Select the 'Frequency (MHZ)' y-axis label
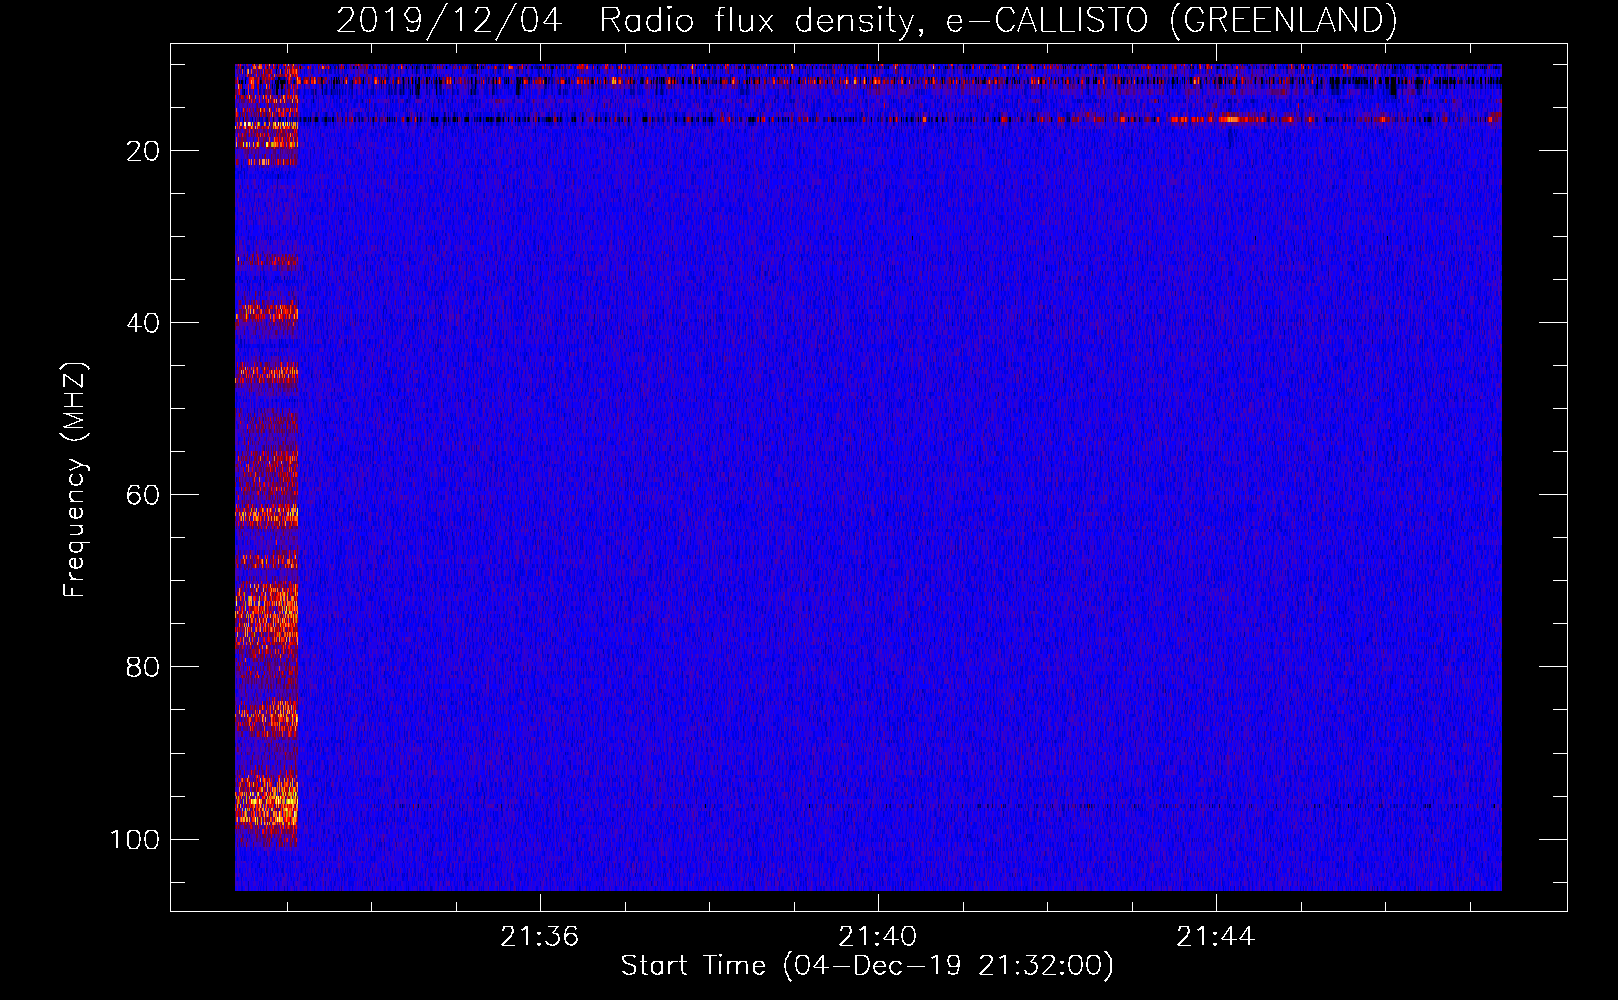 76,480
